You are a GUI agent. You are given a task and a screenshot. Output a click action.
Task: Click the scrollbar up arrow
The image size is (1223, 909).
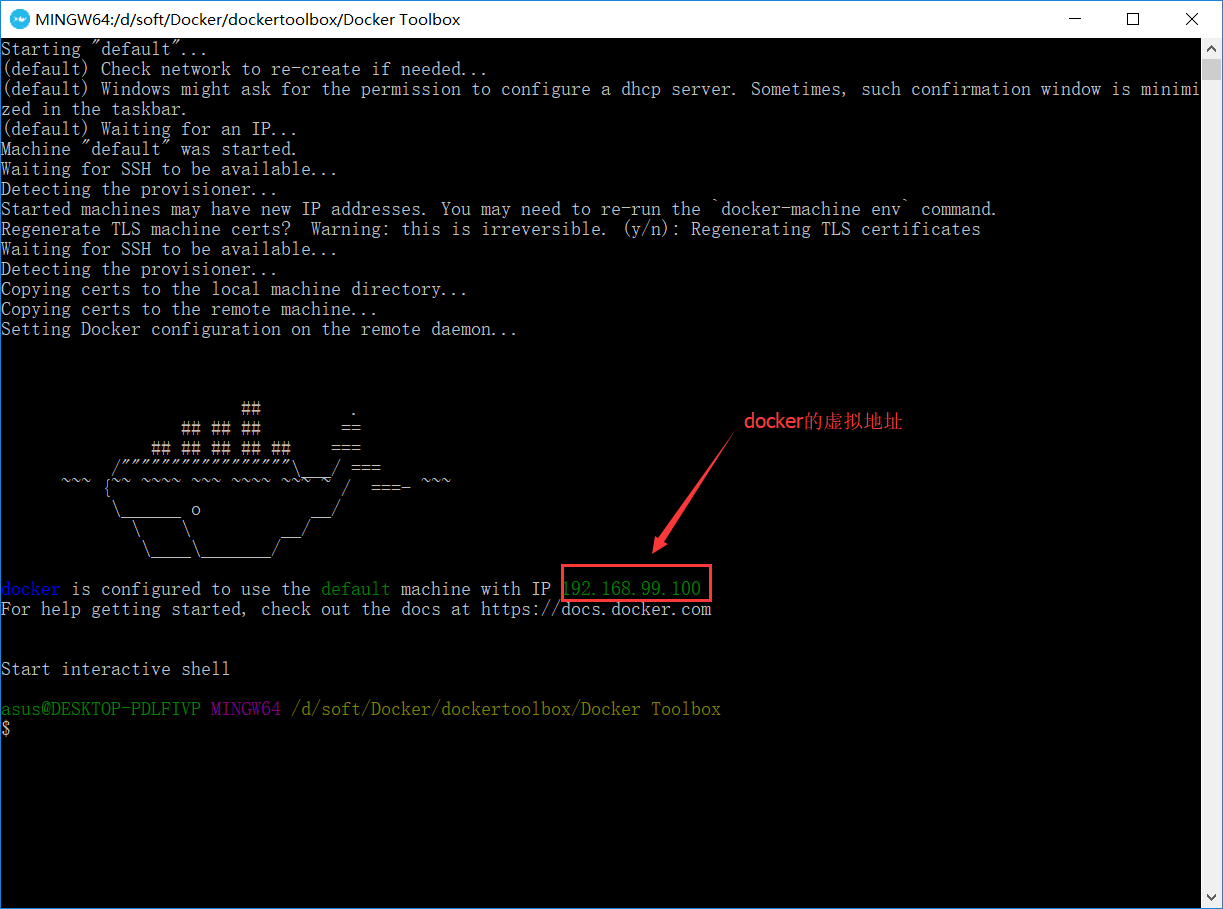pyautogui.click(x=1212, y=48)
